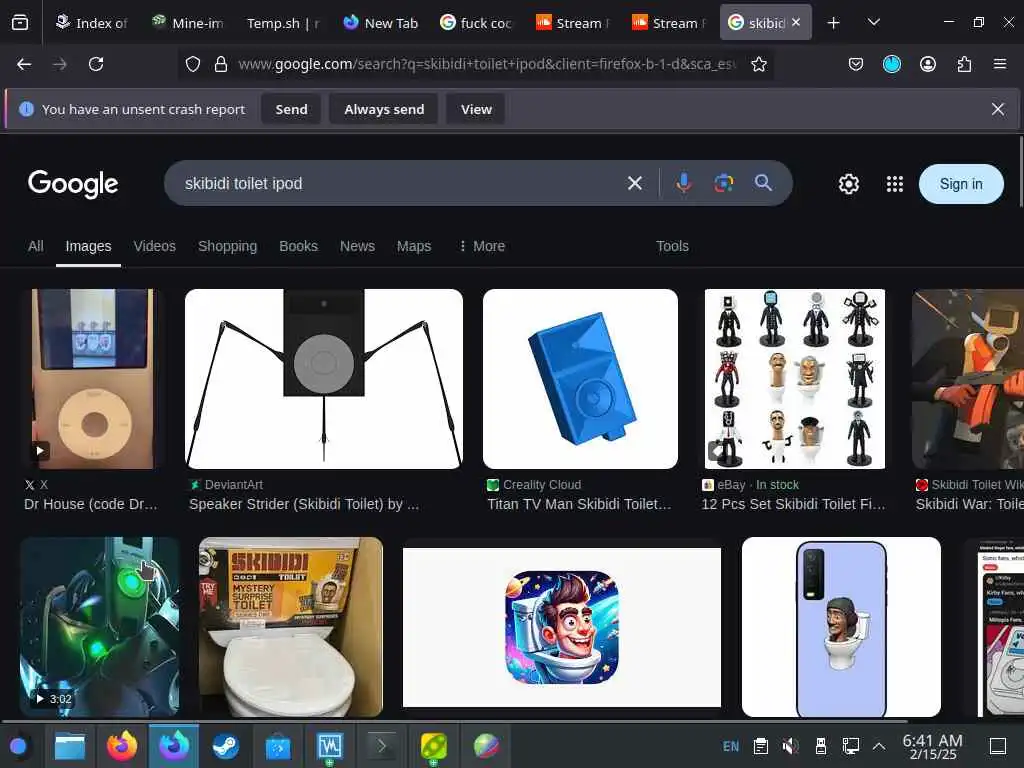
Task: Select the Shopping search tab
Action: (x=227, y=246)
